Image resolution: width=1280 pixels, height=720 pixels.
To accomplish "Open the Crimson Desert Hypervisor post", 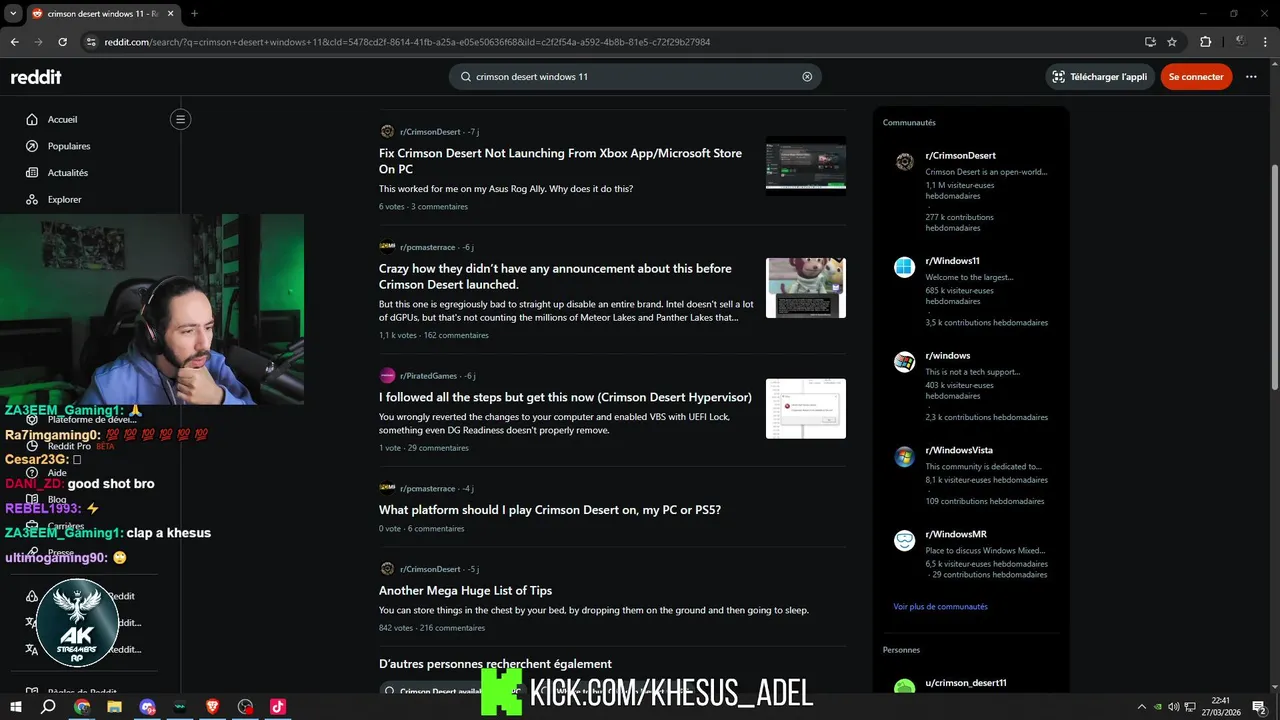I will [565, 397].
